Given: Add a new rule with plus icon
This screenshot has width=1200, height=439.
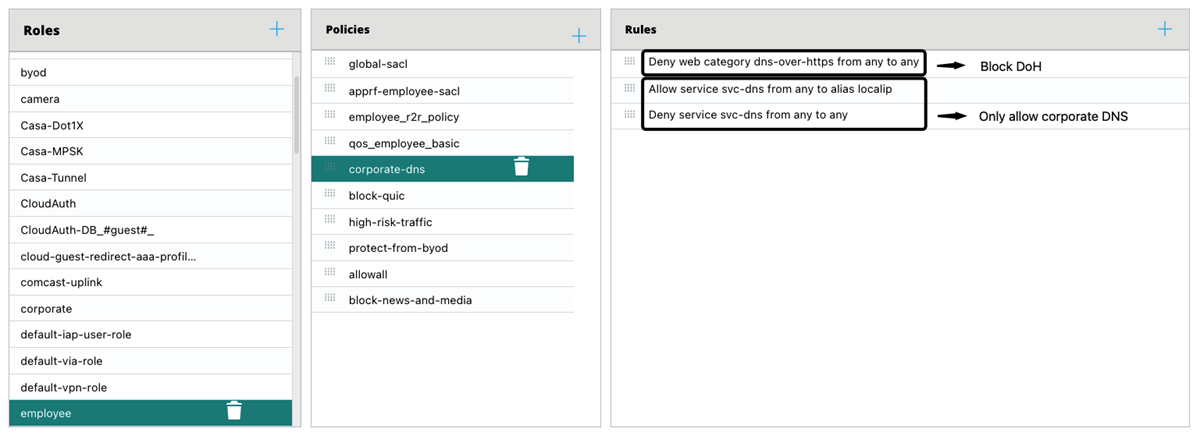Looking at the screenshot, I should [1164, 29].
